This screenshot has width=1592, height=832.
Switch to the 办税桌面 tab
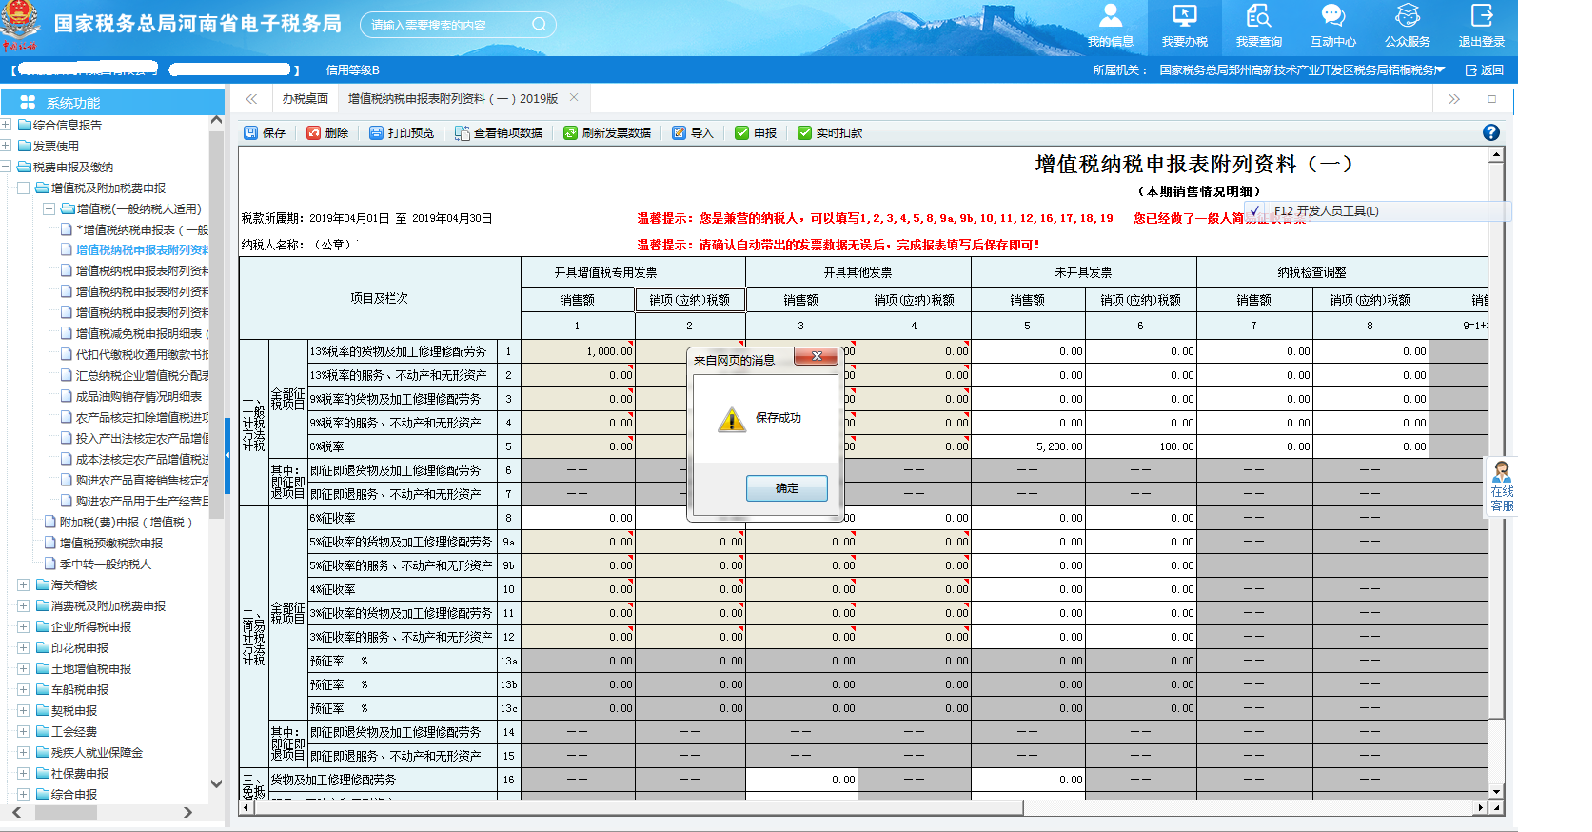point(305,99)
